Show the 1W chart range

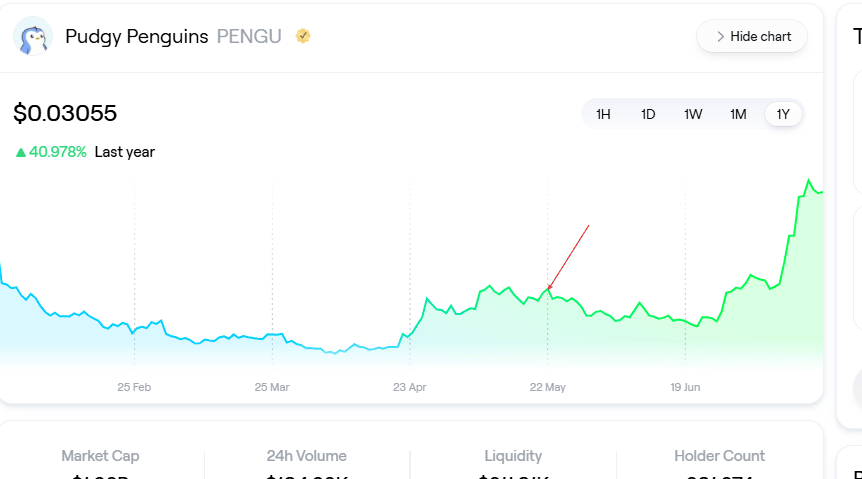point(693,114)
